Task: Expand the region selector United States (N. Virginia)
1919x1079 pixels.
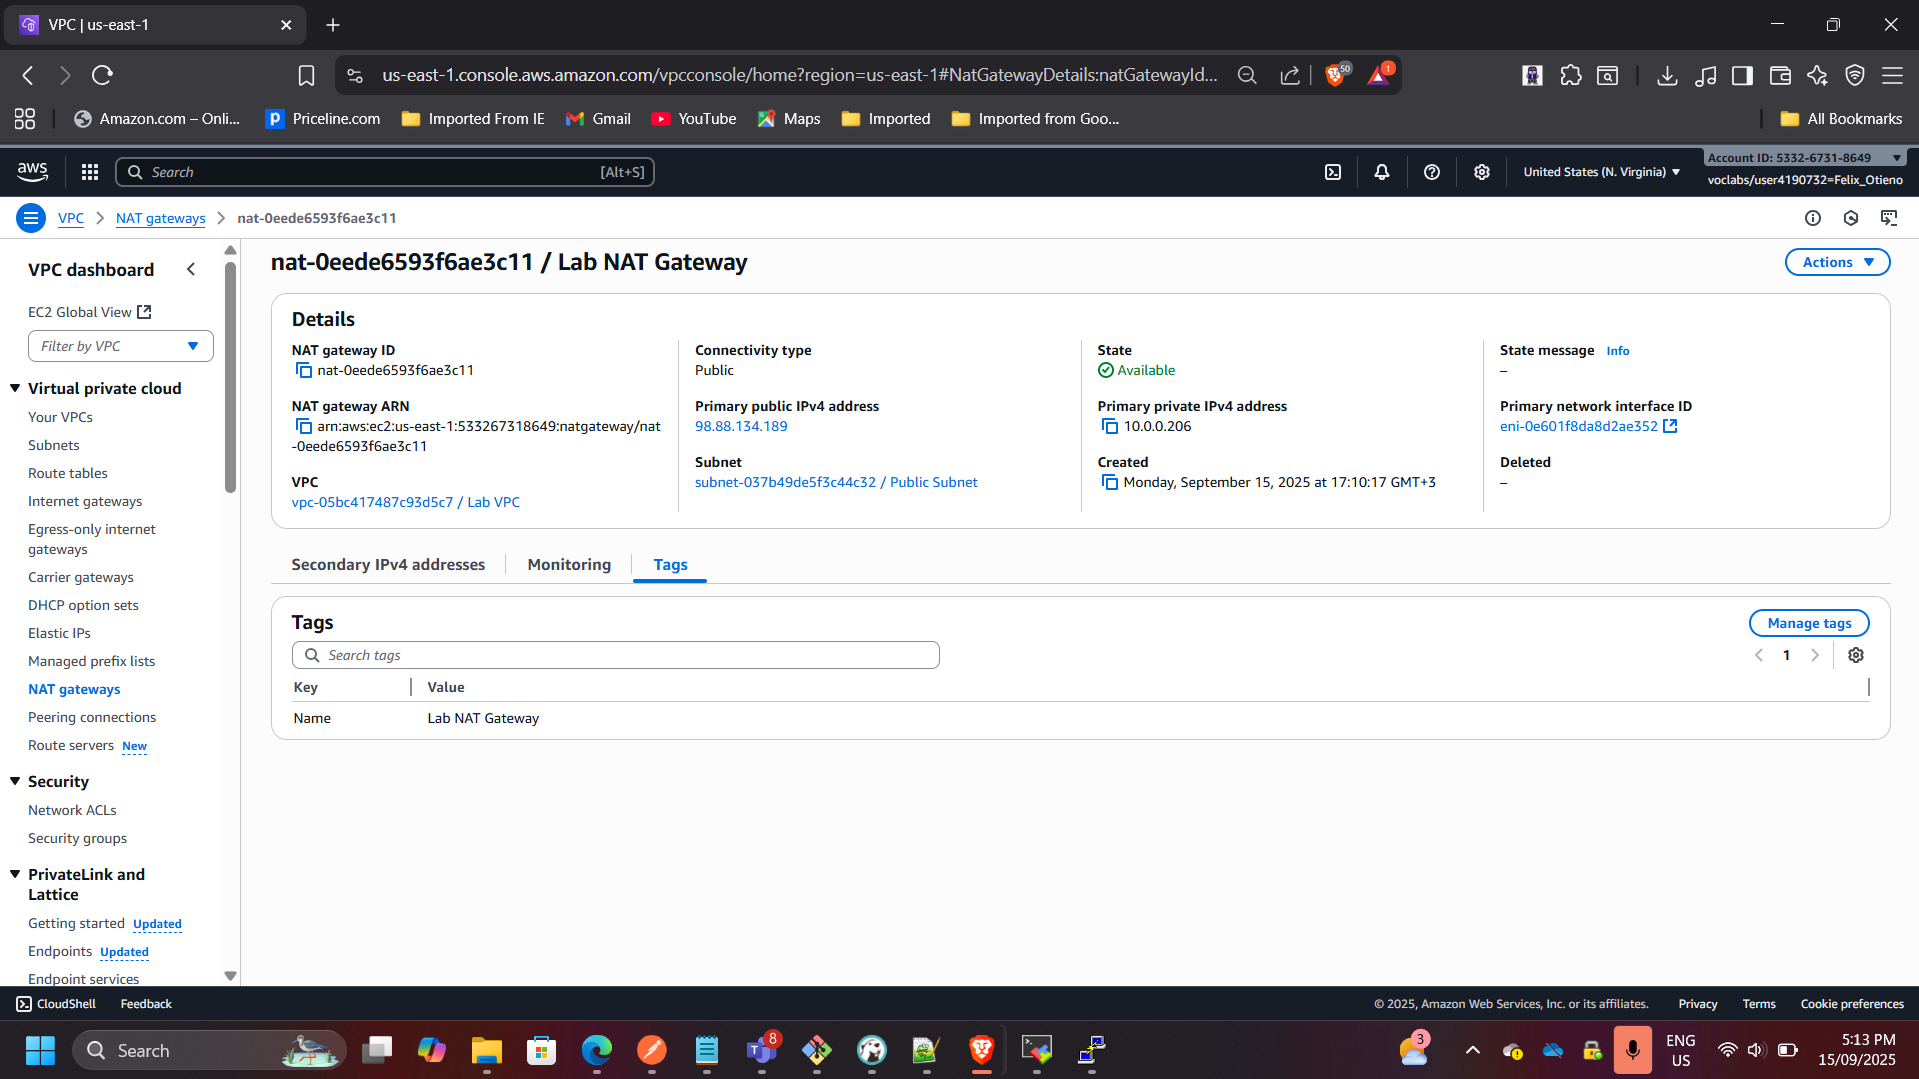Action: [1600, 172]
